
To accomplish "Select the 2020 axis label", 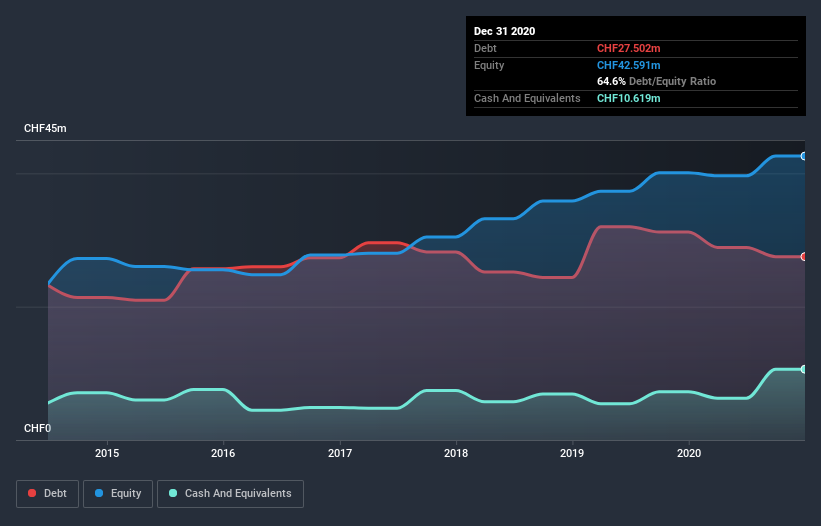I will (x=689, y=453).
